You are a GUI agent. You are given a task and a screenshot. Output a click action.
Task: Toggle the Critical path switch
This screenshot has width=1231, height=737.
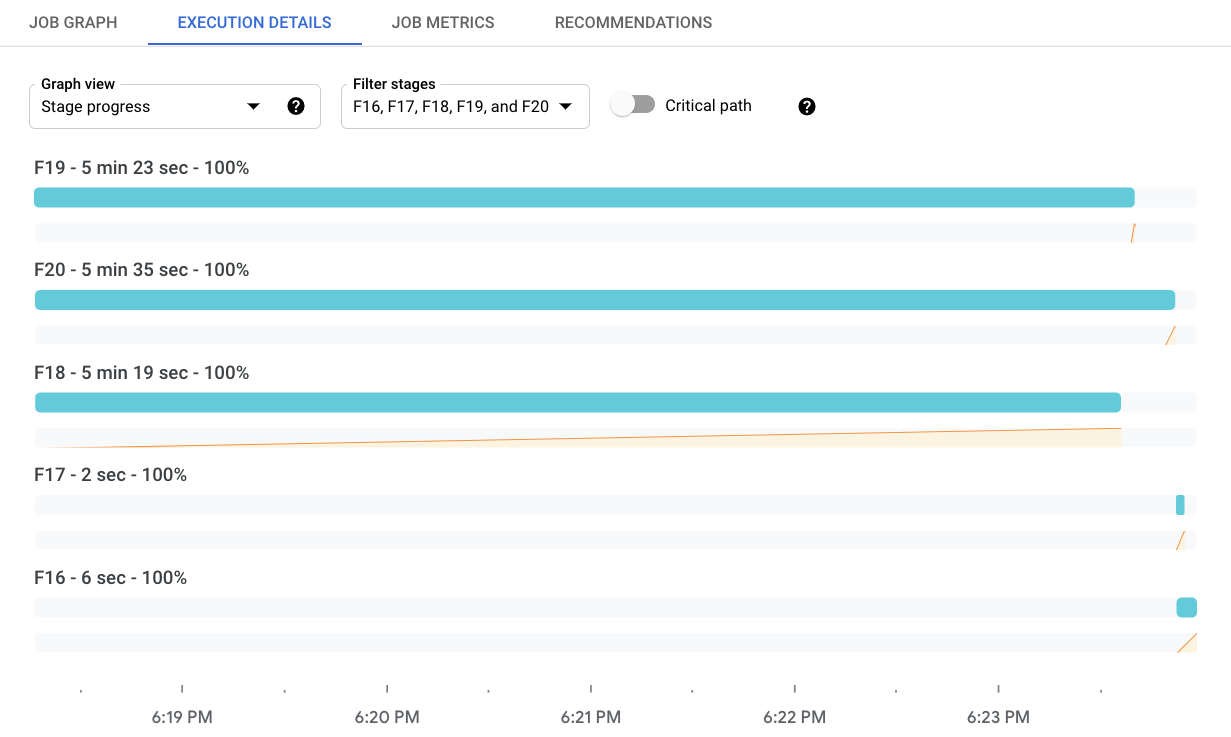click(x=633, y=105)
